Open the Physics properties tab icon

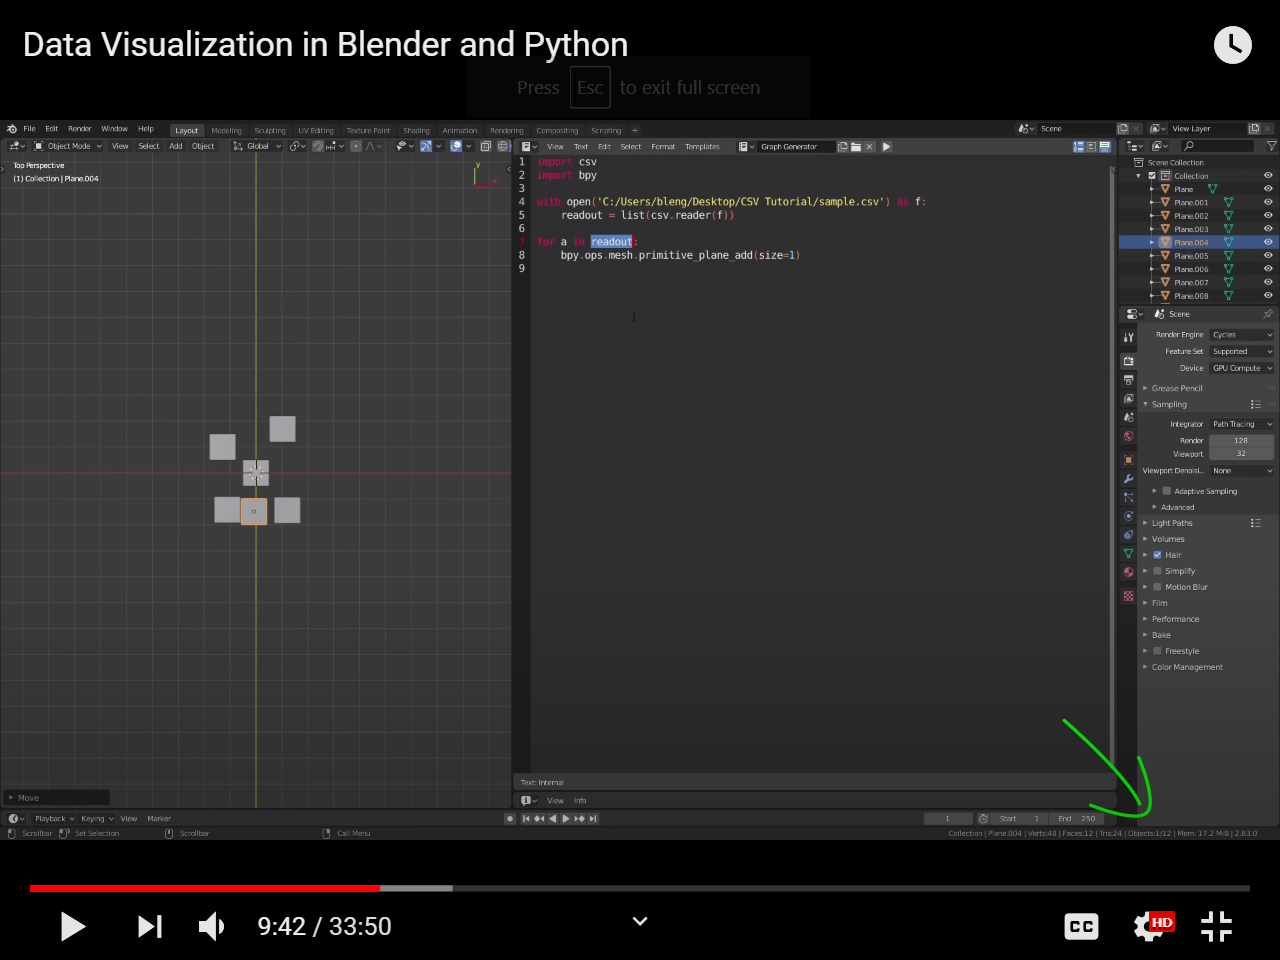pos(1128,516)
